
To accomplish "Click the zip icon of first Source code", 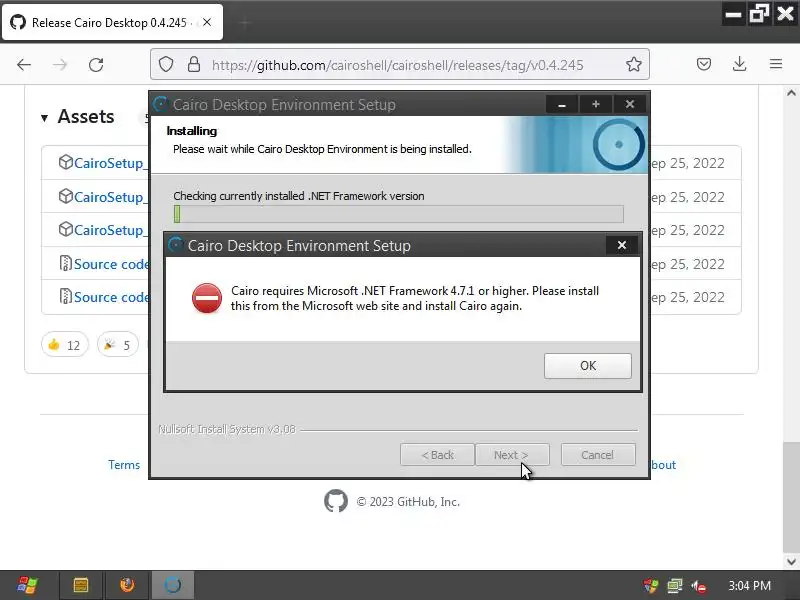I will click(65, 264).
